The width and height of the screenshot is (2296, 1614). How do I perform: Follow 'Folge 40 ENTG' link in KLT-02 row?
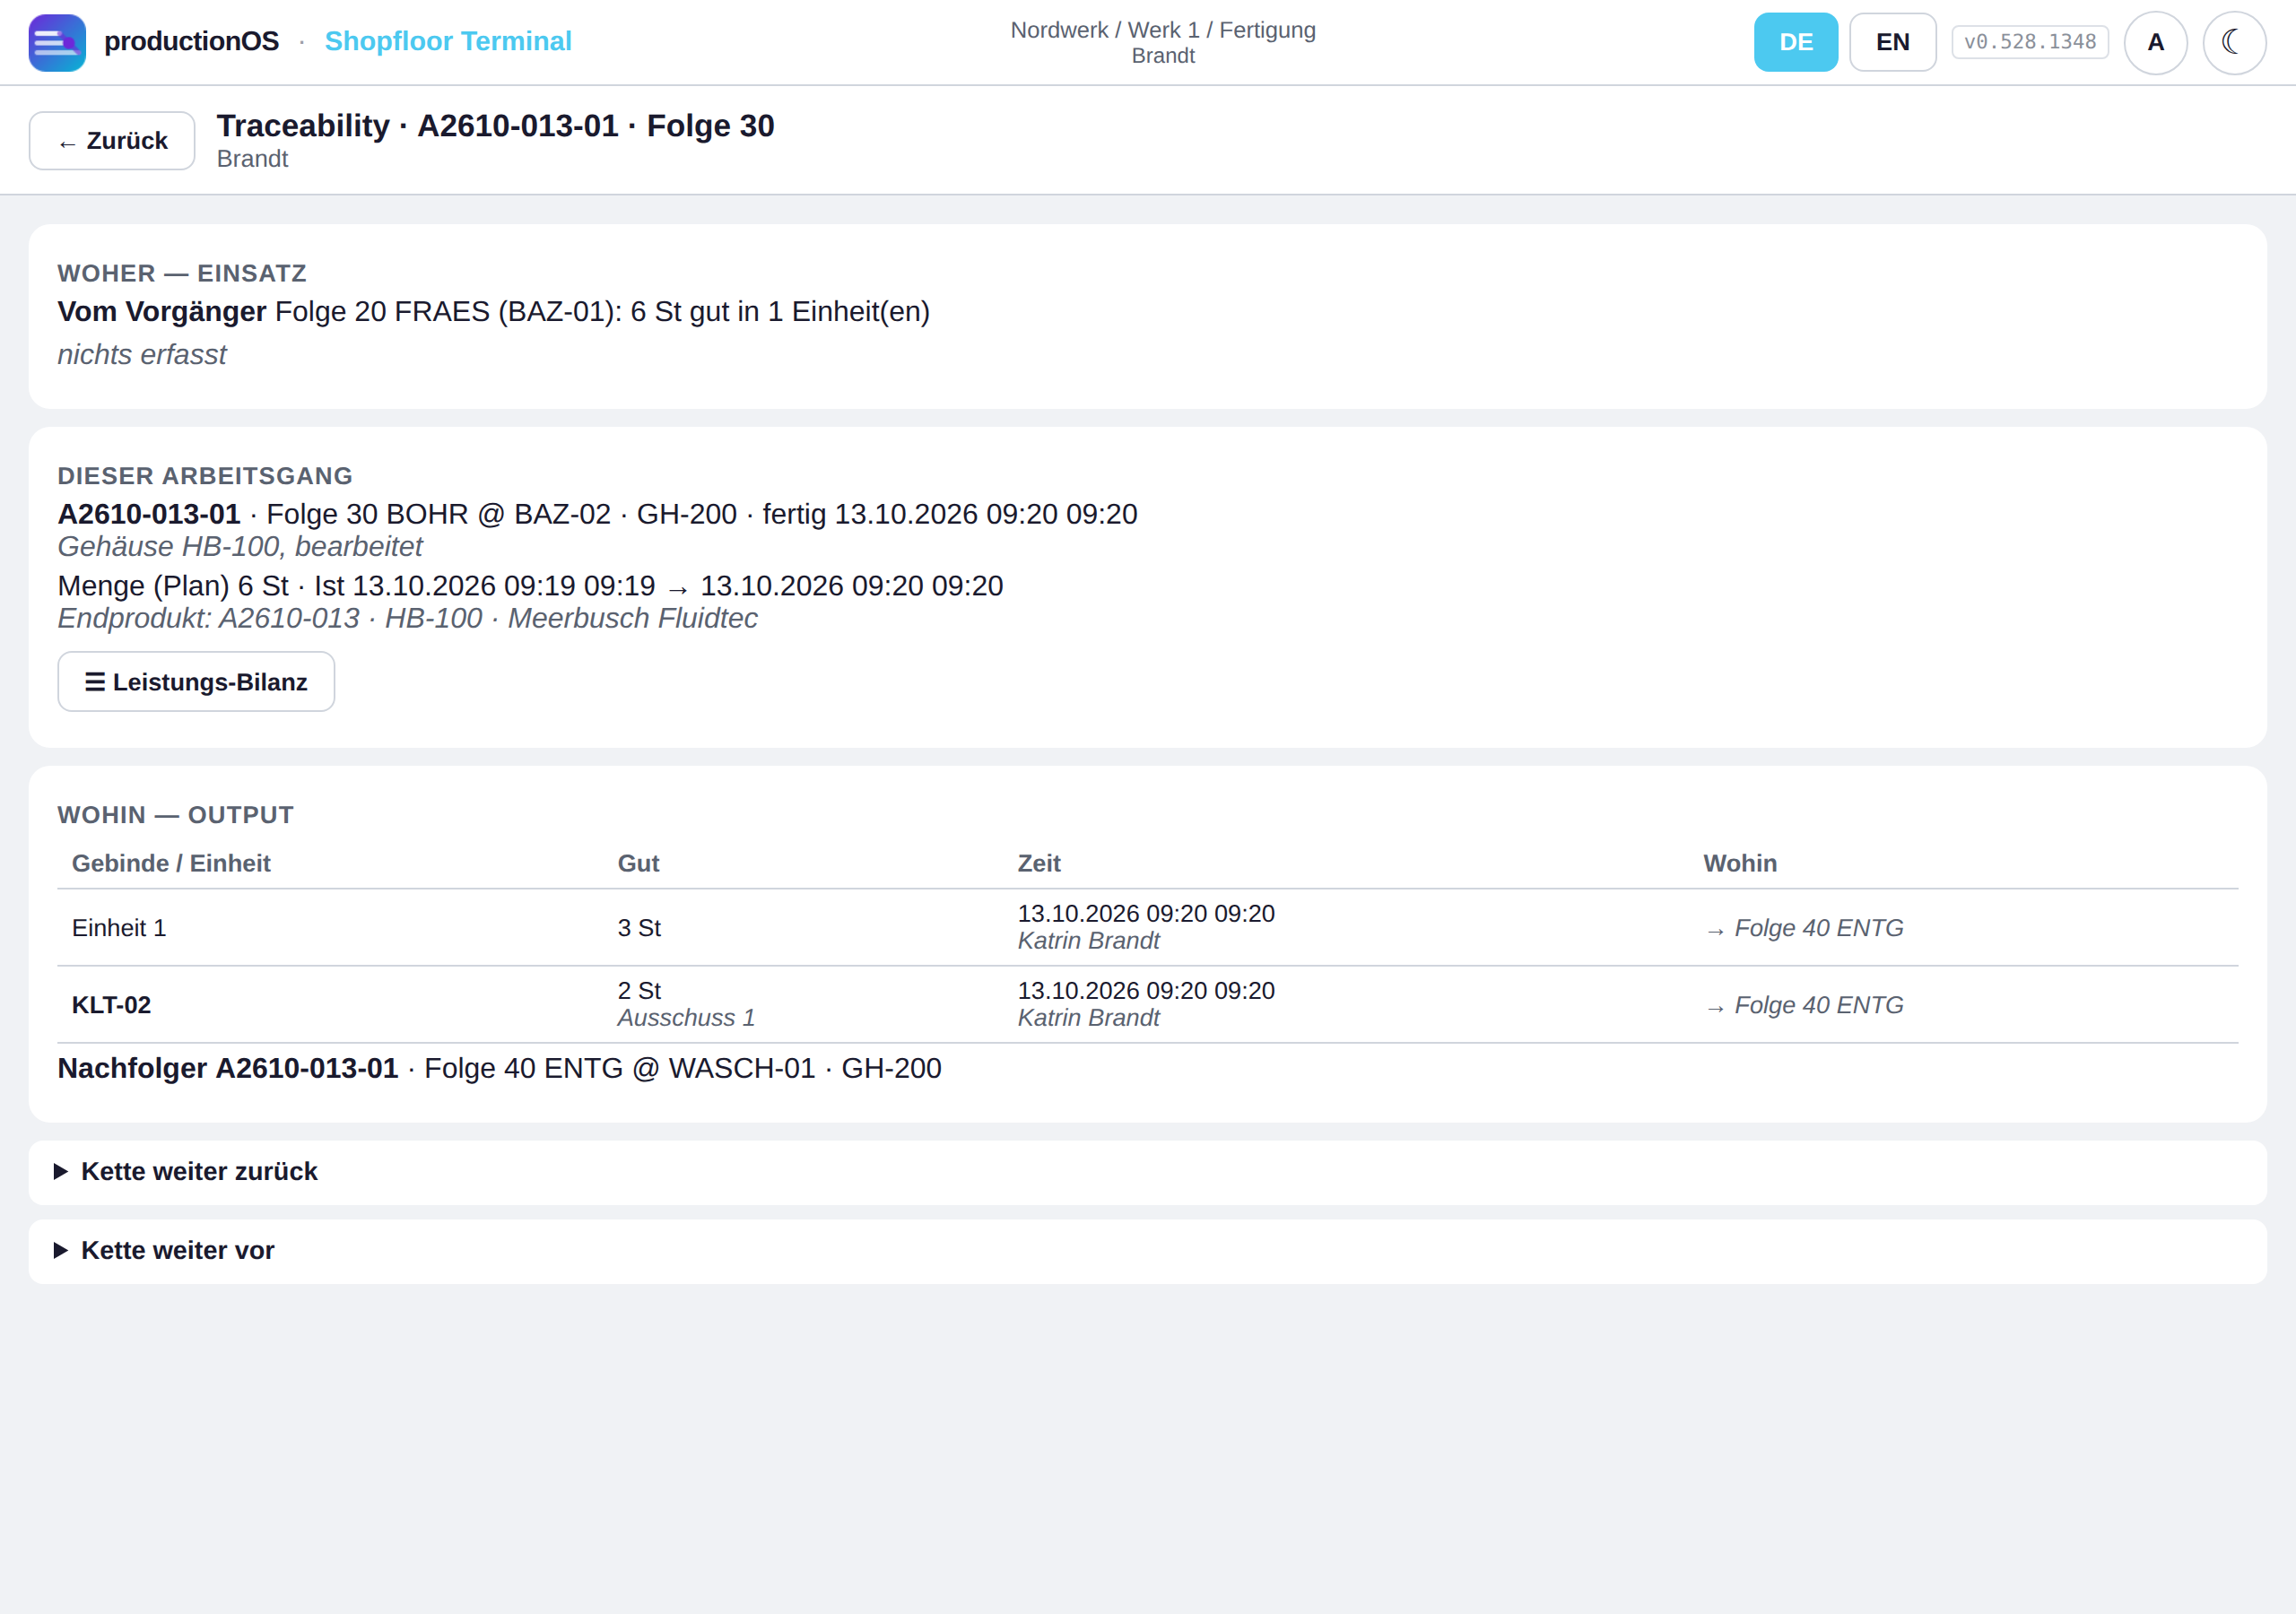pos(1804,1005)
